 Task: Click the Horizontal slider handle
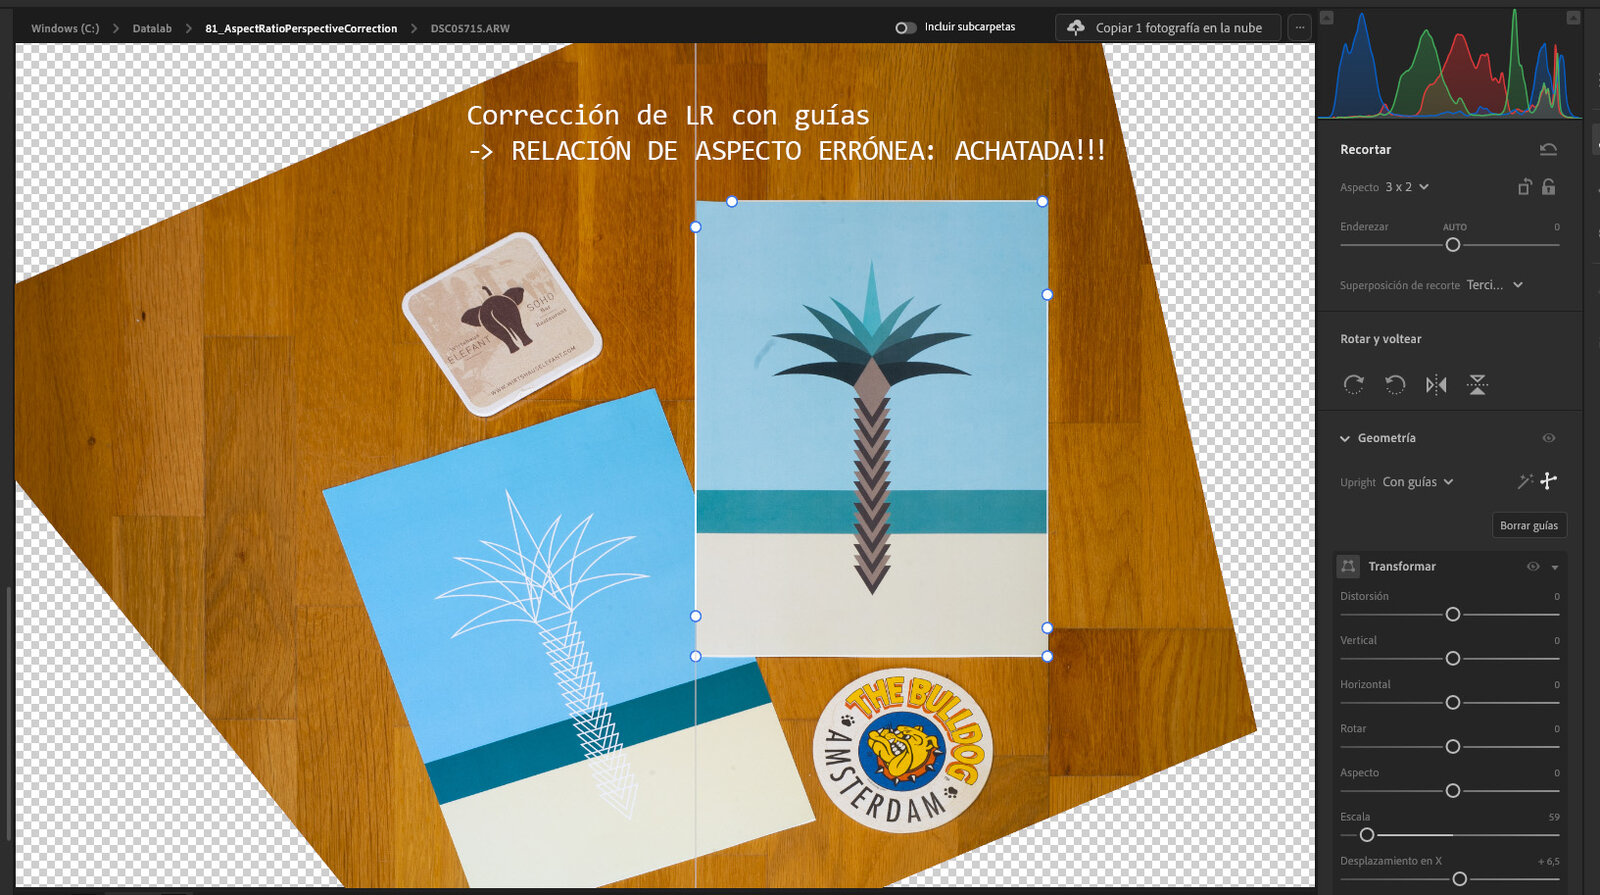coord(1453,702)
